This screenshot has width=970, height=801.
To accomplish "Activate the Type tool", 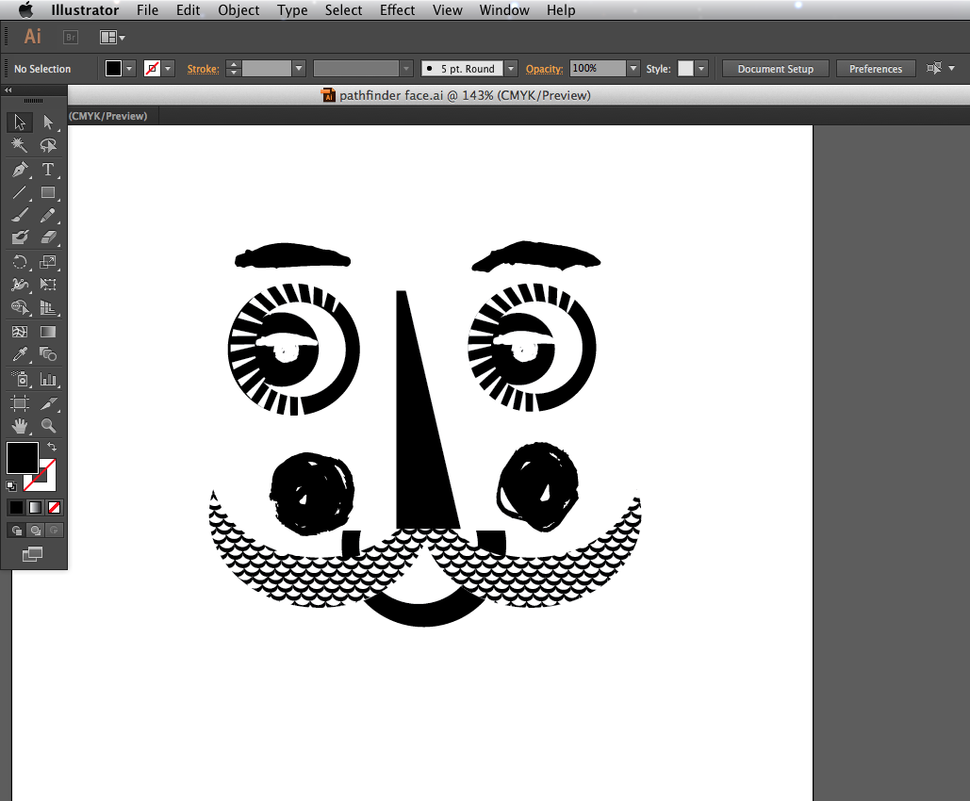I will coord(48,169).
